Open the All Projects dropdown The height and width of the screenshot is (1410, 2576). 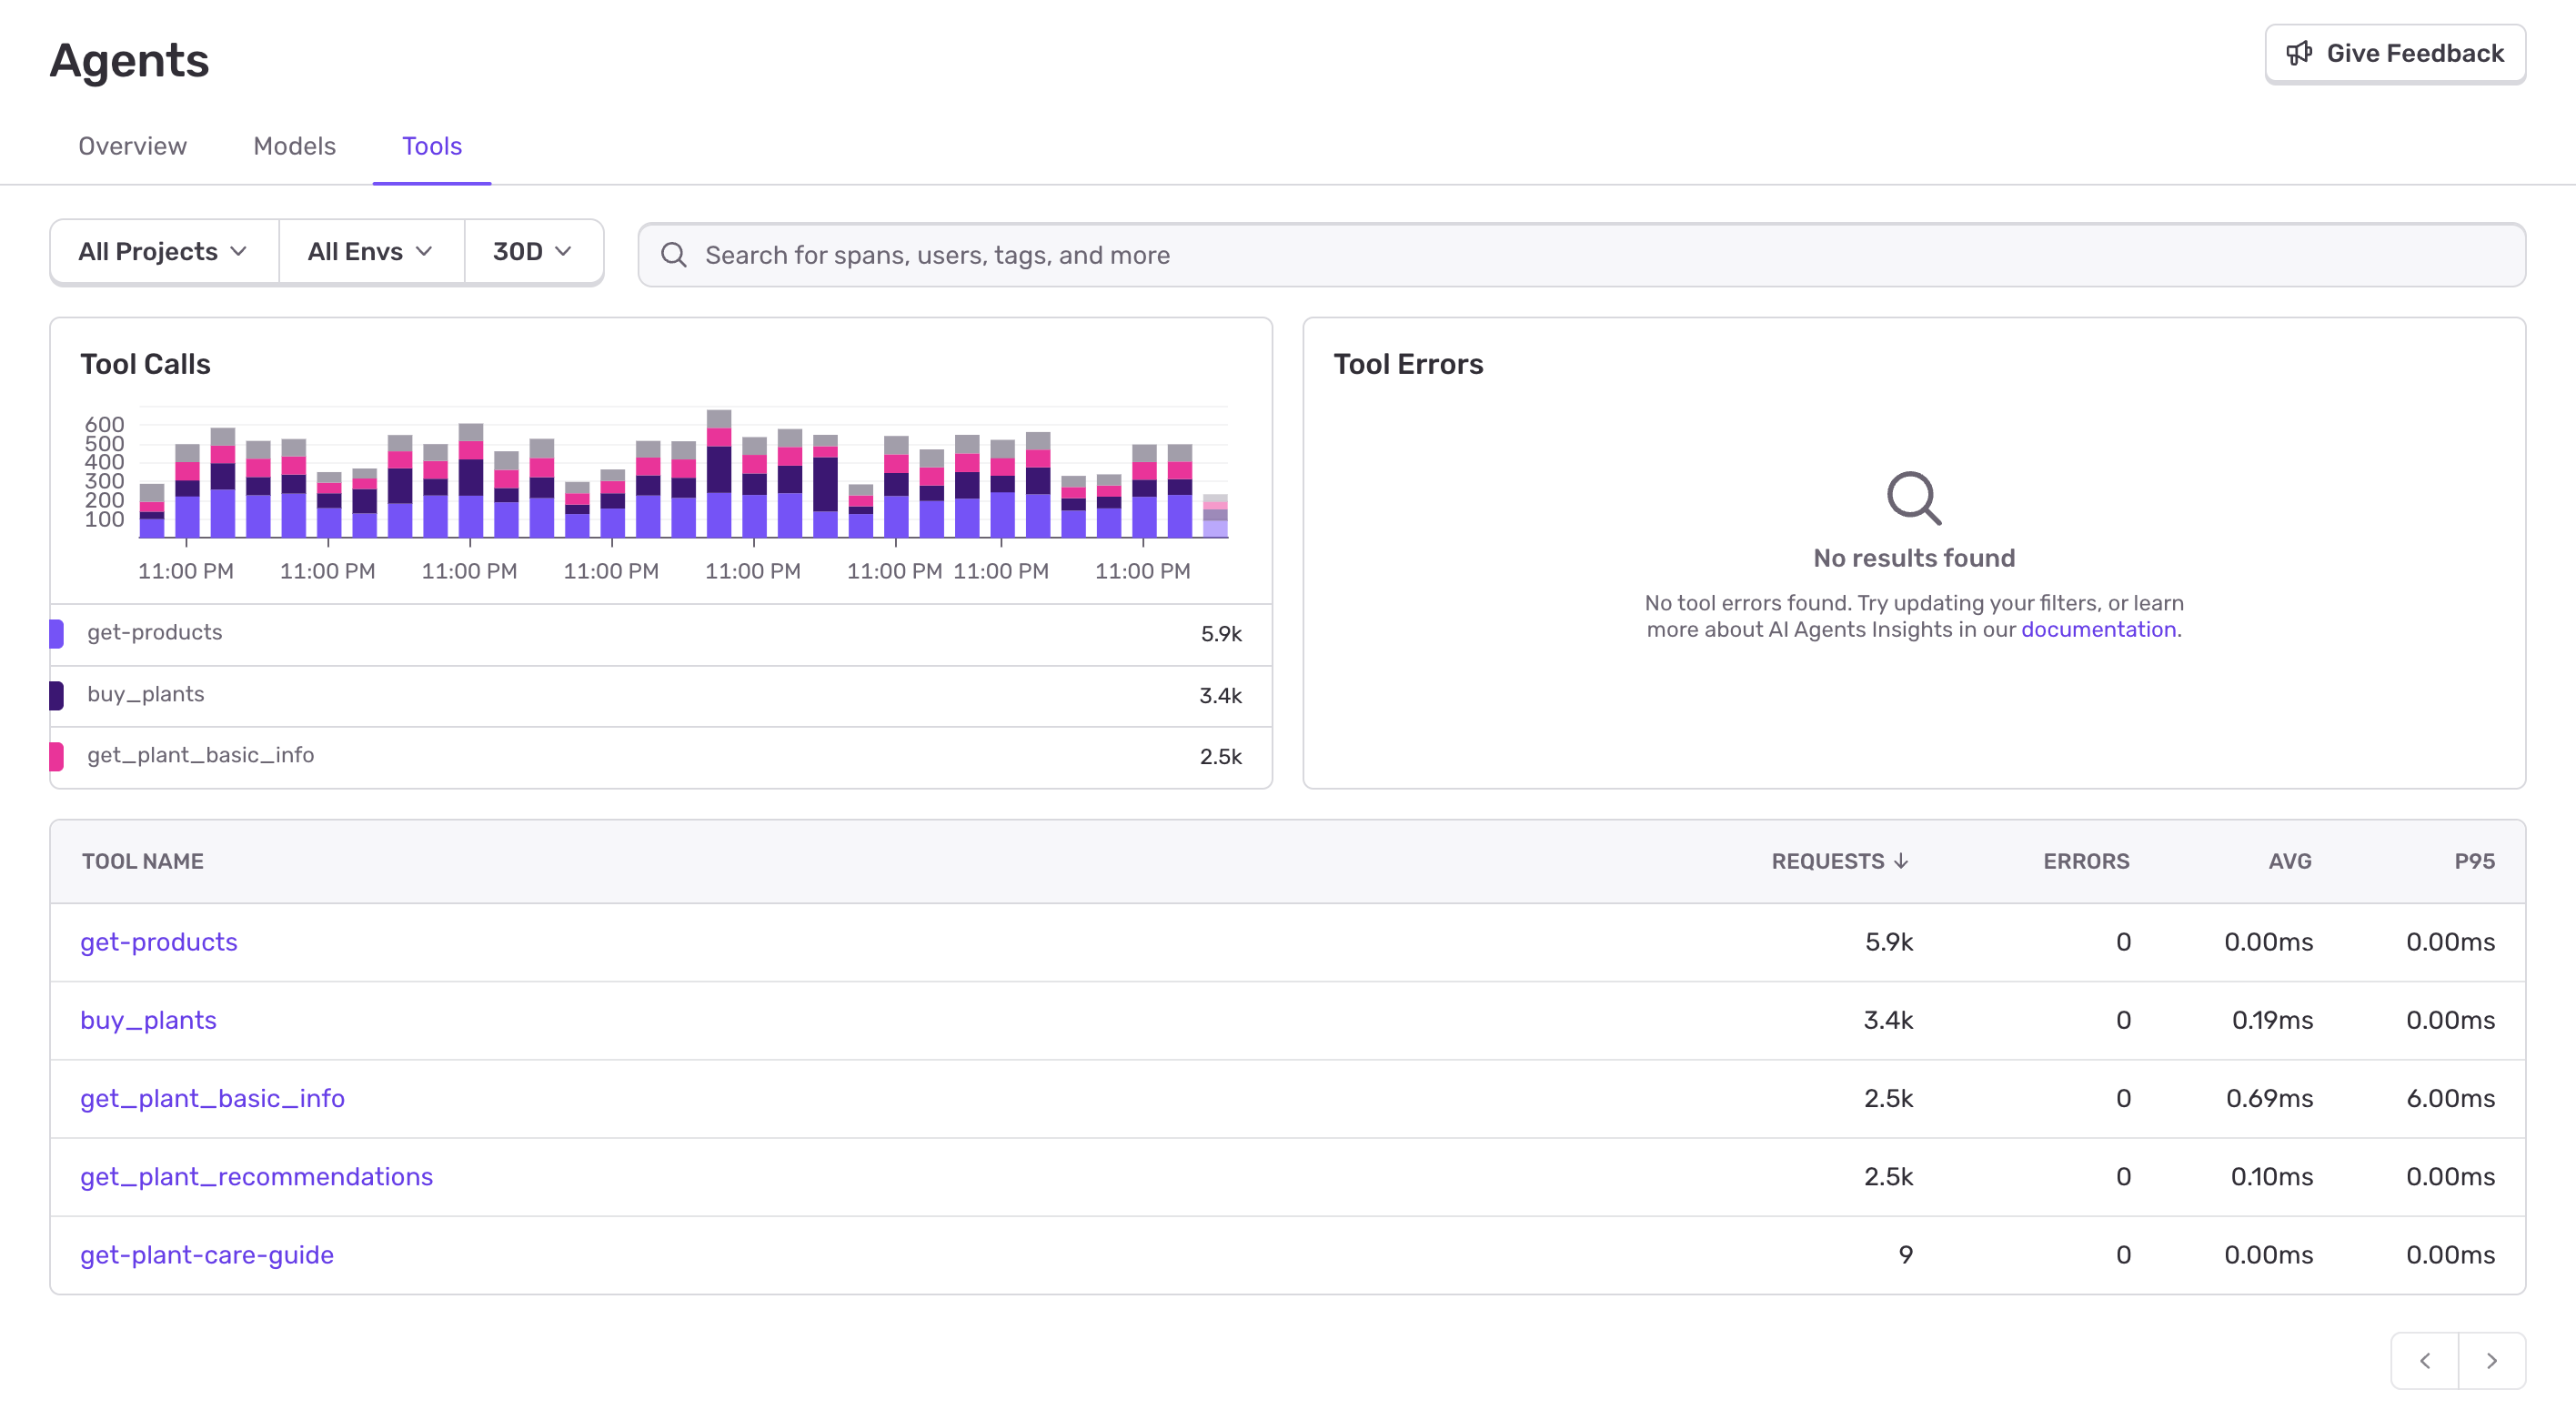tap(163, 251)
